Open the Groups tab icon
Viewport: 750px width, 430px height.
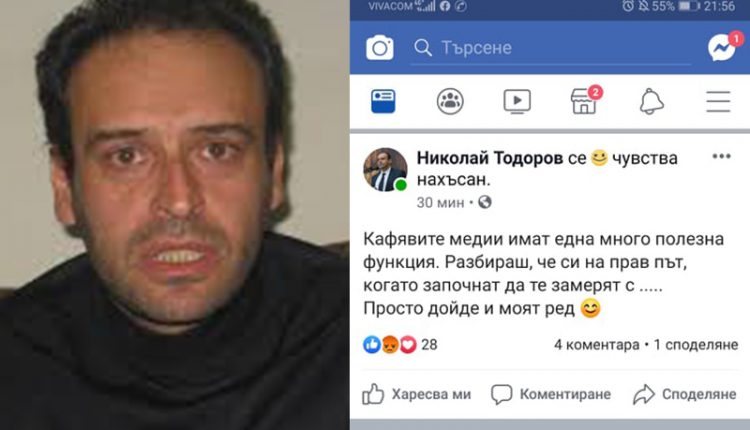pyautogui.click(x=450, y=101)
